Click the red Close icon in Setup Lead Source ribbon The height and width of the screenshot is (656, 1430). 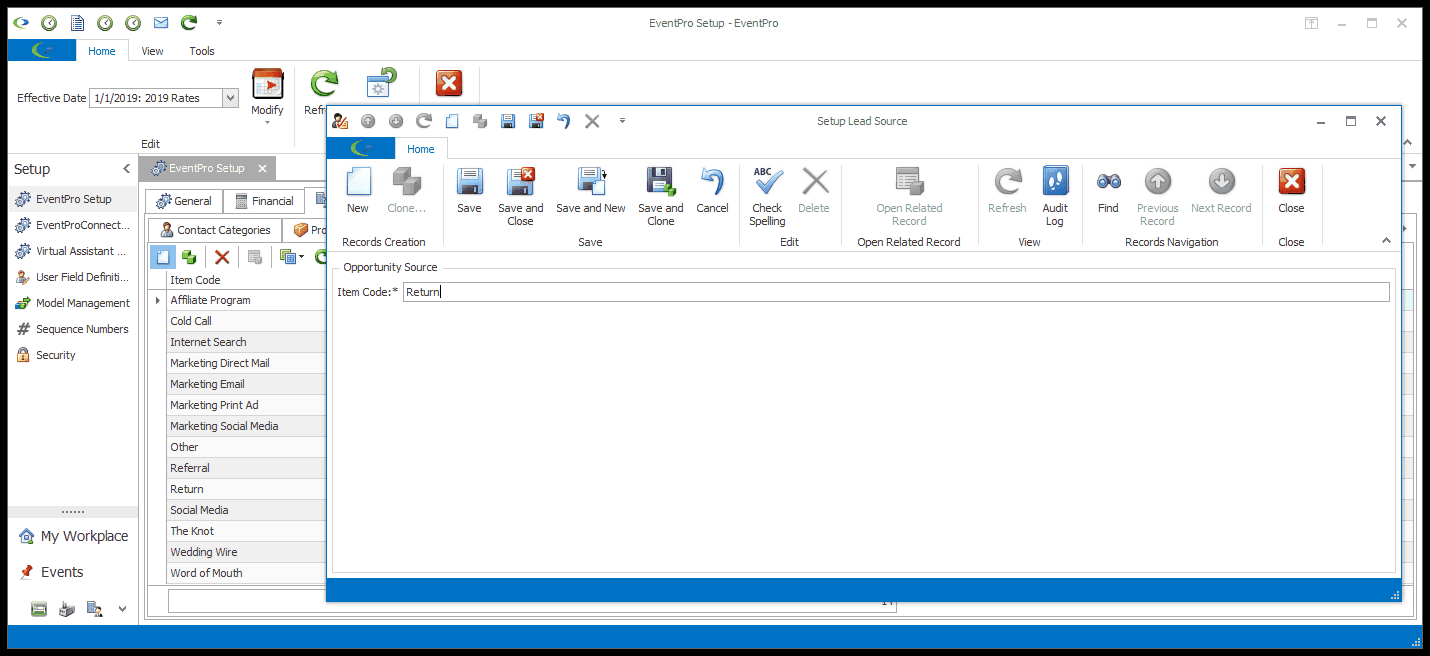click(1291, 182)
